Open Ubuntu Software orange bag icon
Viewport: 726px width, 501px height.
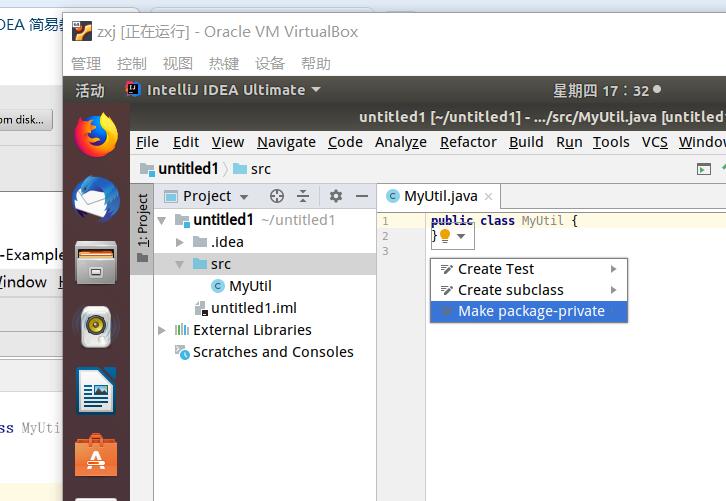point(96,455)
